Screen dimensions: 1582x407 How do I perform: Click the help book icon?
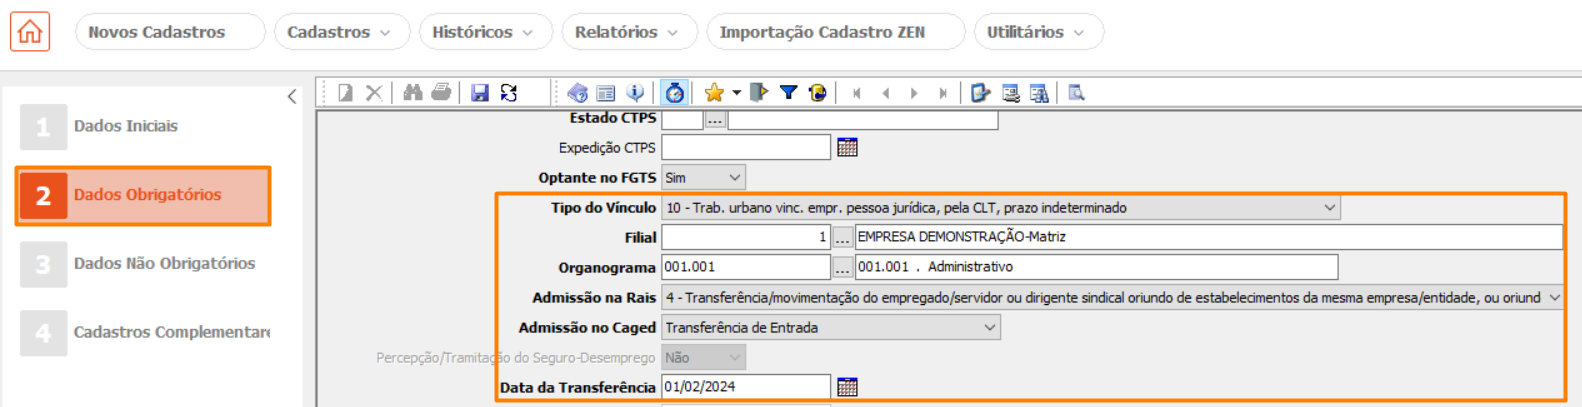click(577, 93)
